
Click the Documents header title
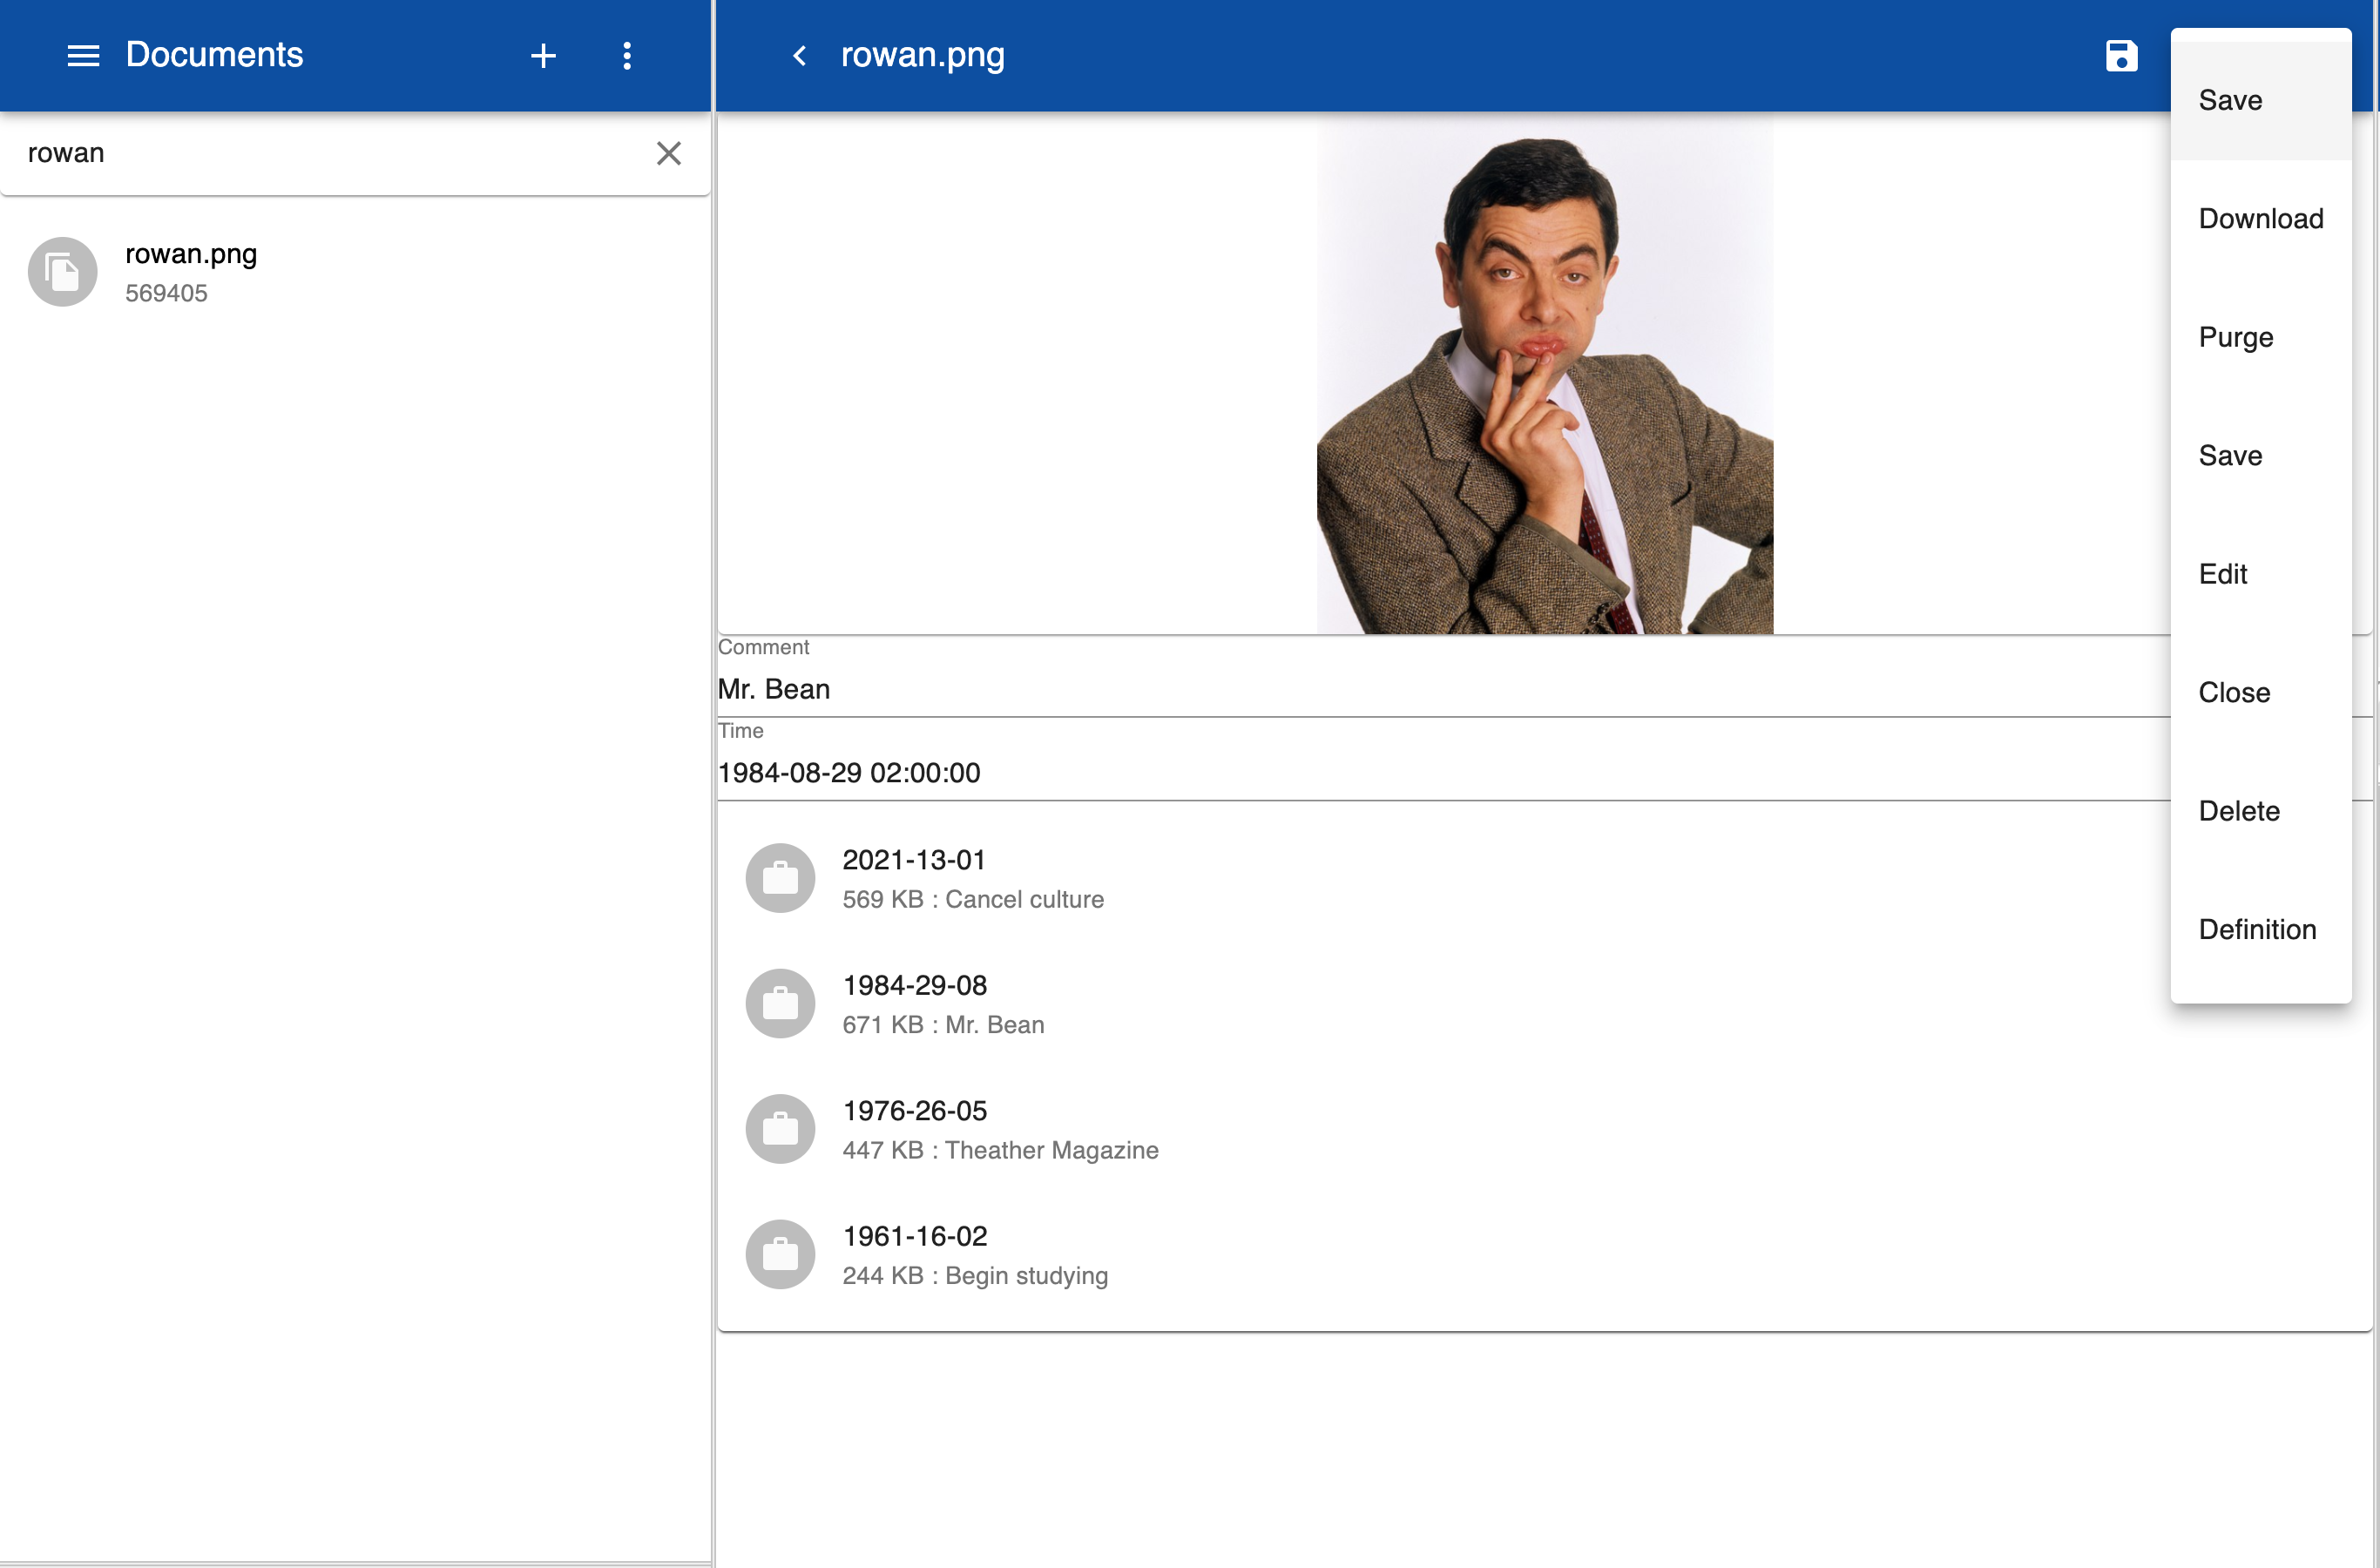214,55
